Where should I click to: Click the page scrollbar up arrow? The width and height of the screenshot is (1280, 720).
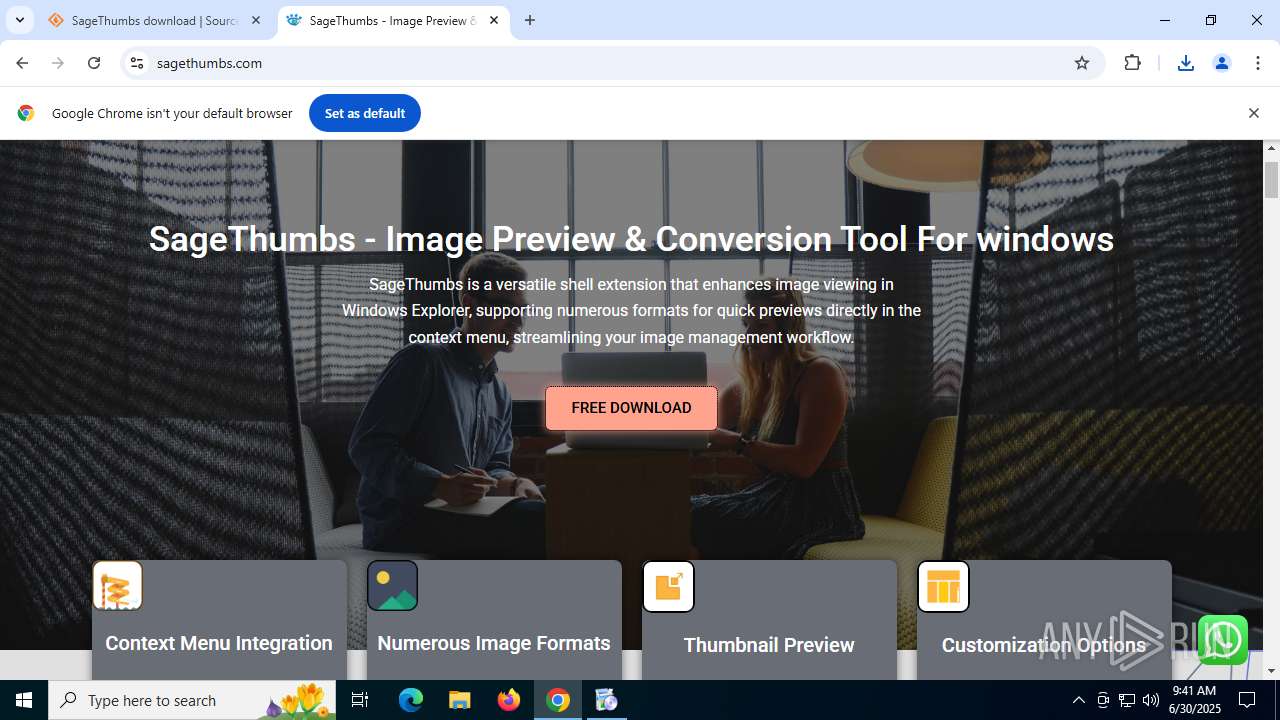coord(1272,149)
